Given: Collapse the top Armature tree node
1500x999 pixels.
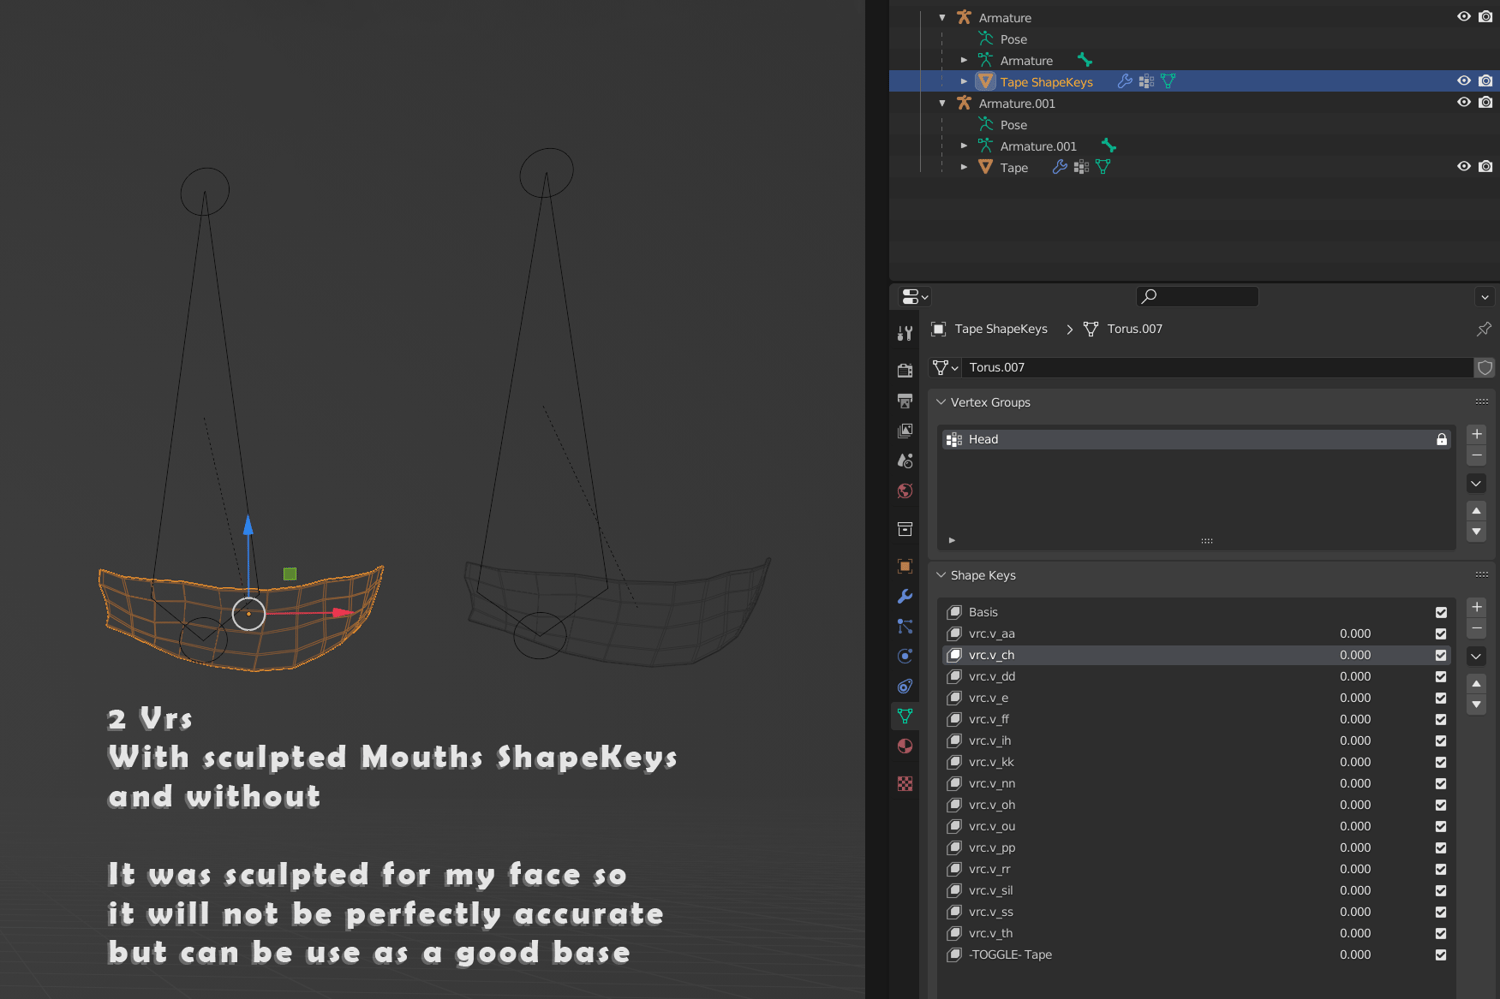Looking at the screenshot, I should point(942,18).
